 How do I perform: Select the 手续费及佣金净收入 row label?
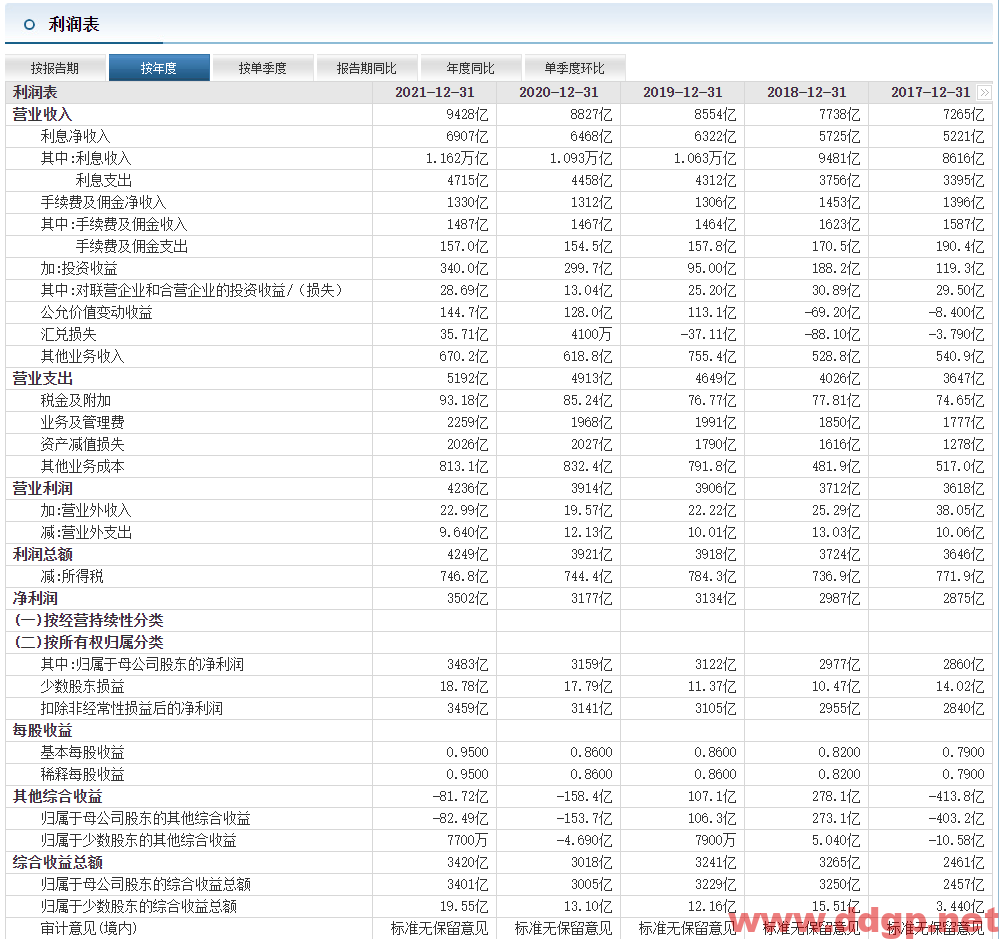point(103,203)
